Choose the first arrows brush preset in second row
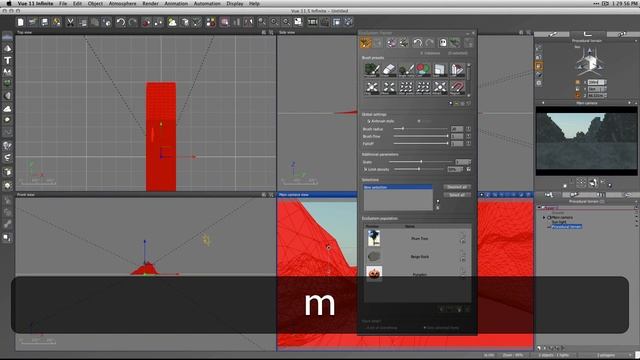 (x=371, y=87)
